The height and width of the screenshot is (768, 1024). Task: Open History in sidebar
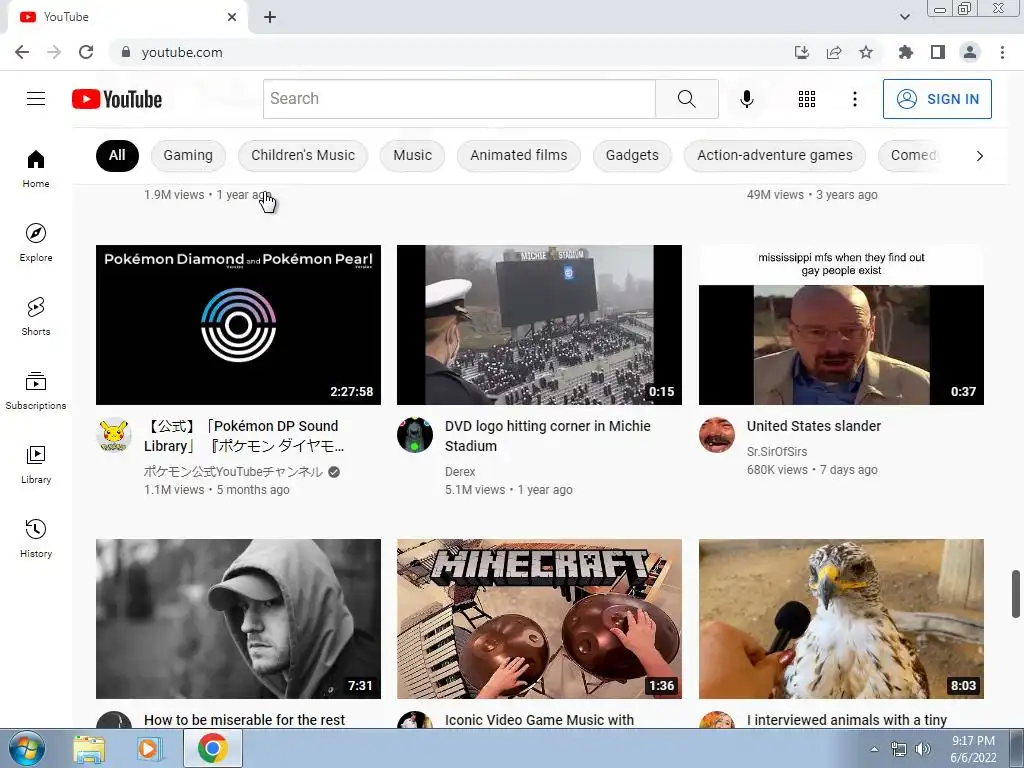tap(36, 537)
